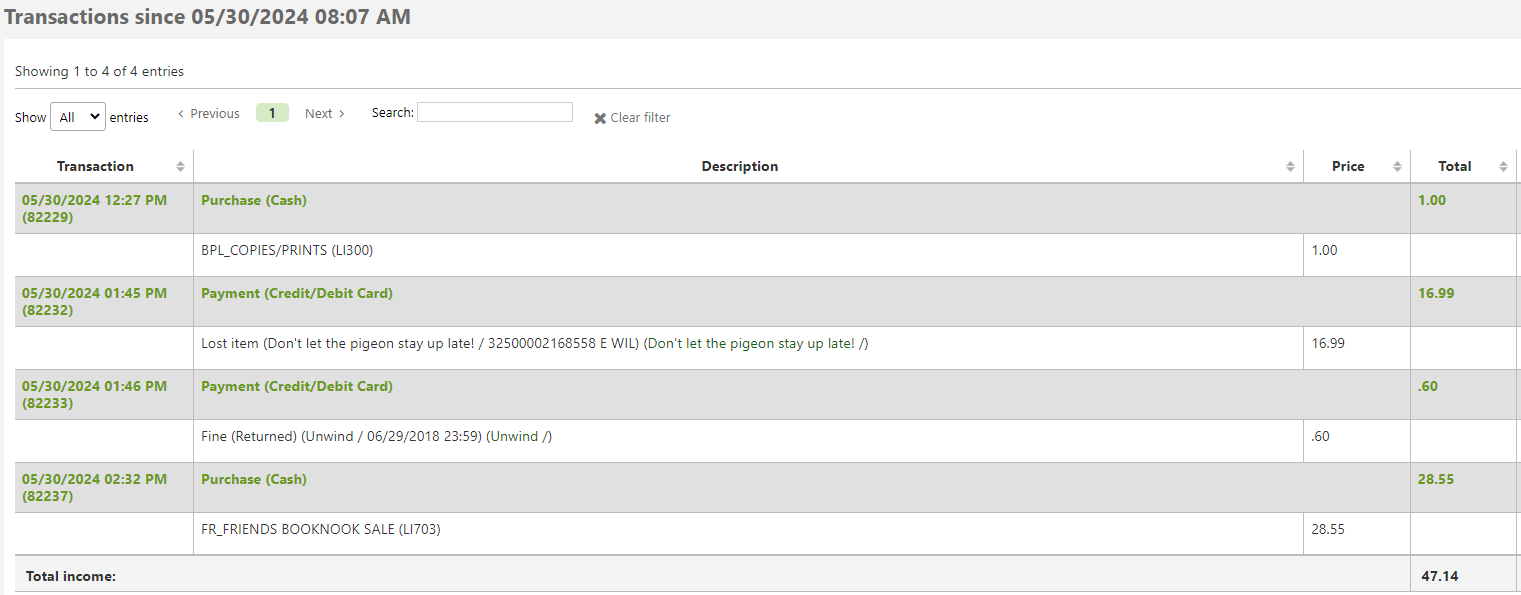Select transaction 82229 at 12:27 PM
Screen dimensions: 1521x595
(94, 208)
